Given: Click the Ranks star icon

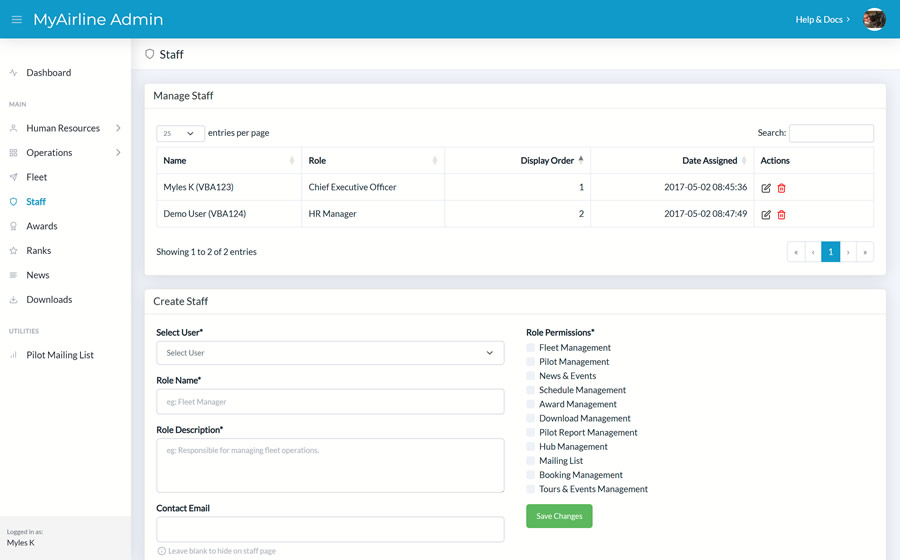Looking at the screenshot, I should [13, 251].
